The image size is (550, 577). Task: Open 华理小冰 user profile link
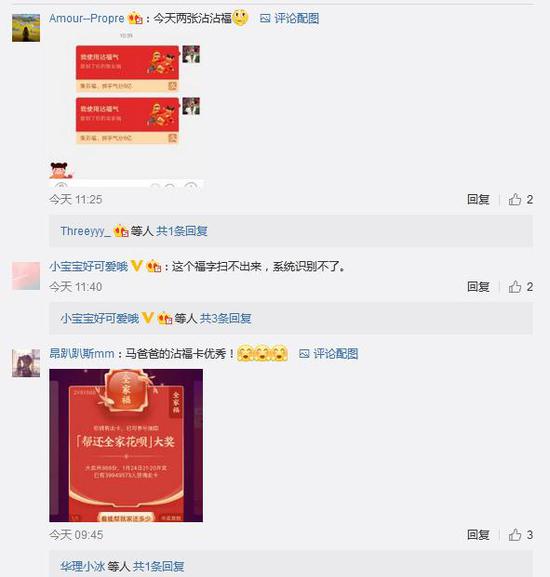coord(82,566)
